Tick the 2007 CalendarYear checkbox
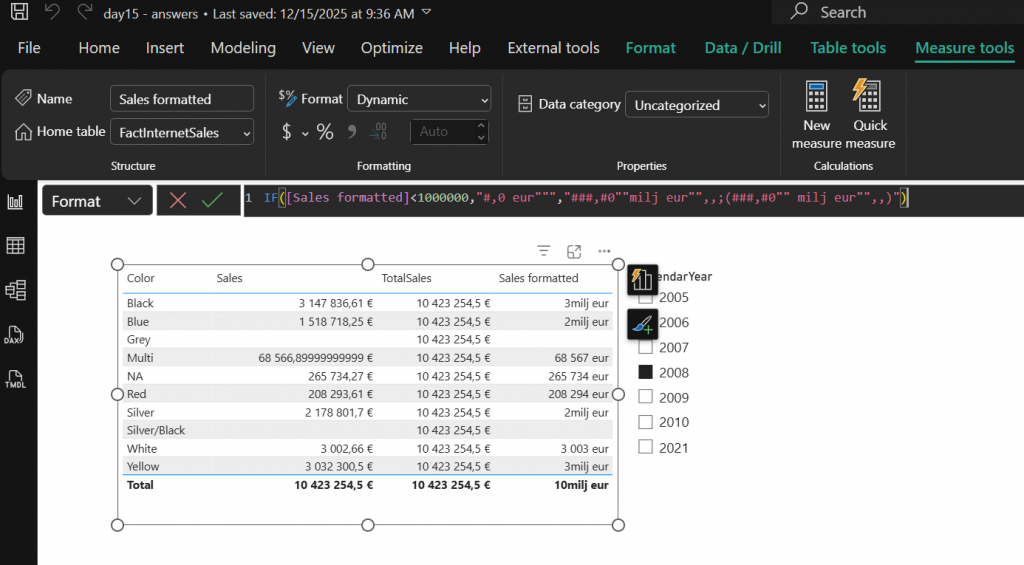The height and width of the screenshot is (565, 1024). (646, 348)
